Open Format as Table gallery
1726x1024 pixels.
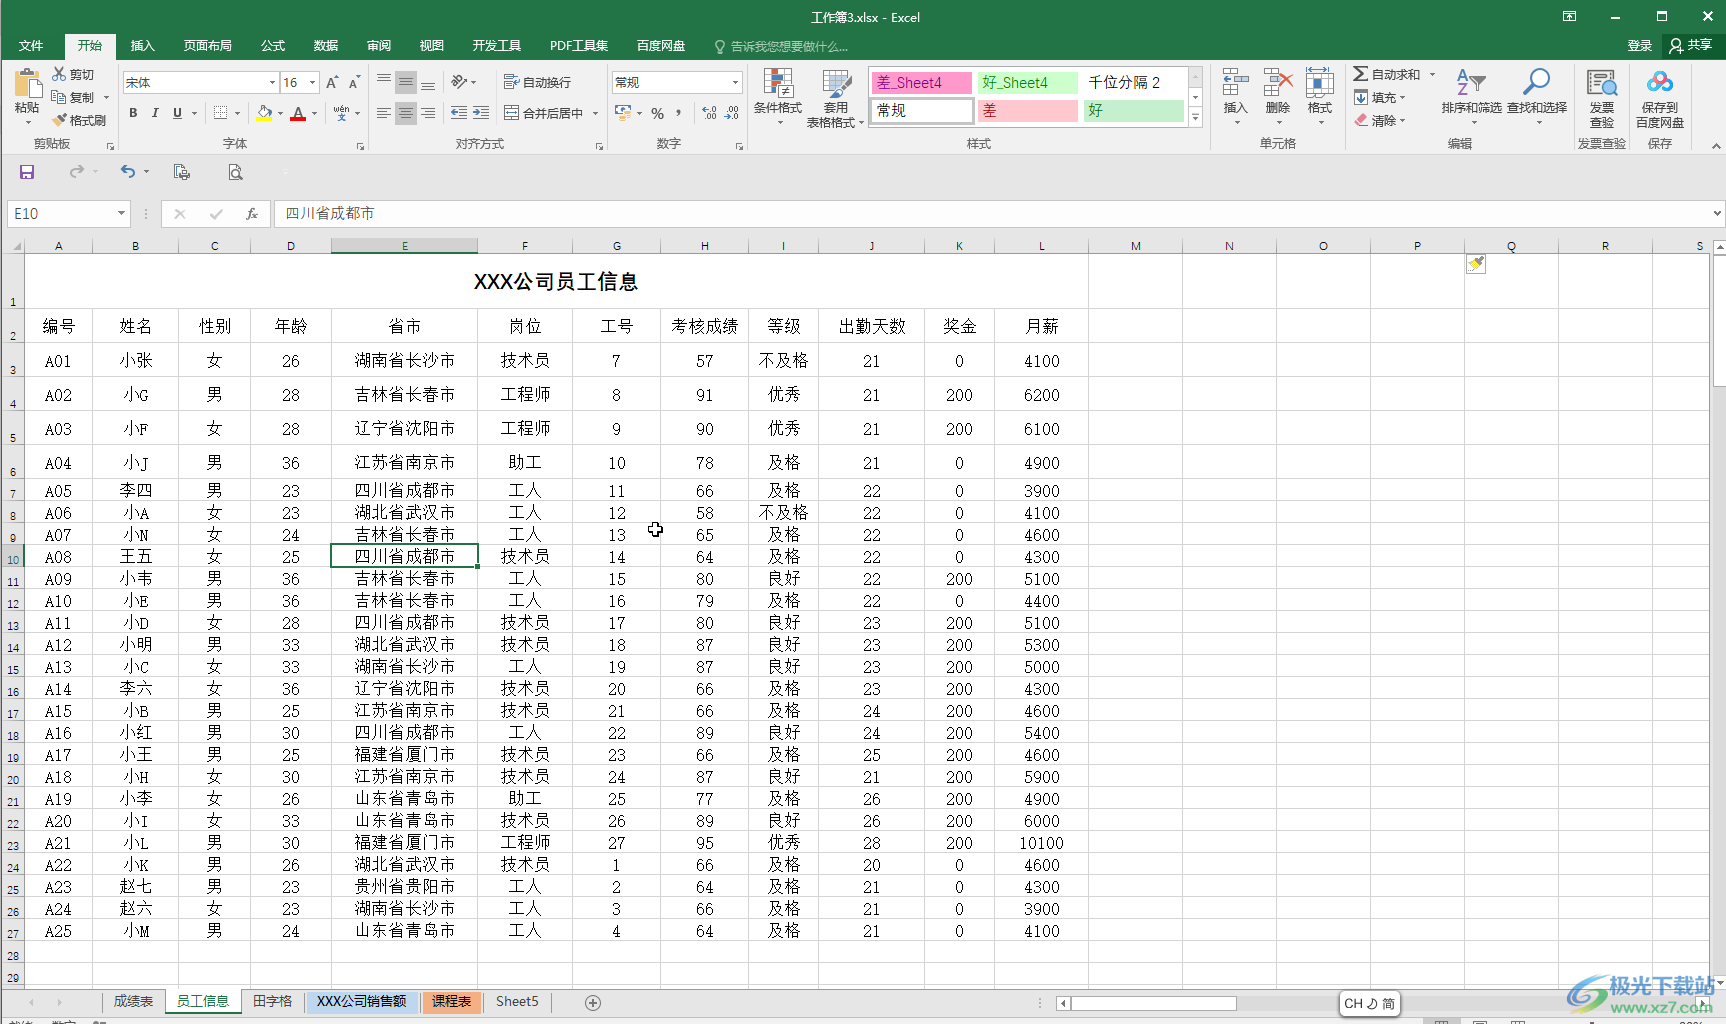[835, 98]
